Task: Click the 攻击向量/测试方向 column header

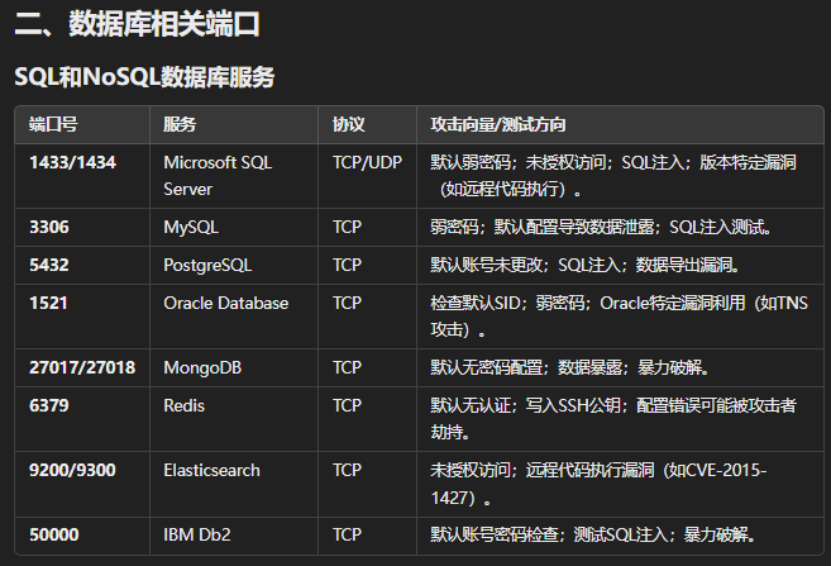Action: click(498, 125)
